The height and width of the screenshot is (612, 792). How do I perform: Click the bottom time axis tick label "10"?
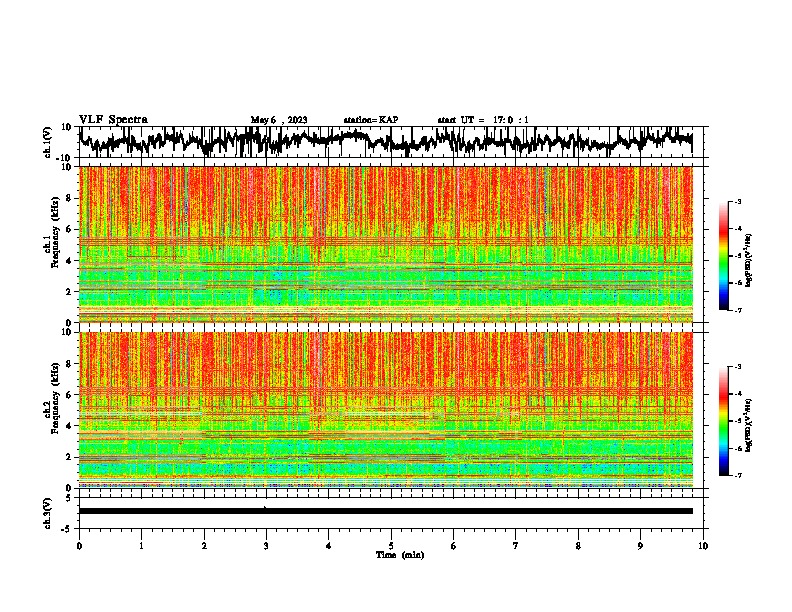coord(703,546)
